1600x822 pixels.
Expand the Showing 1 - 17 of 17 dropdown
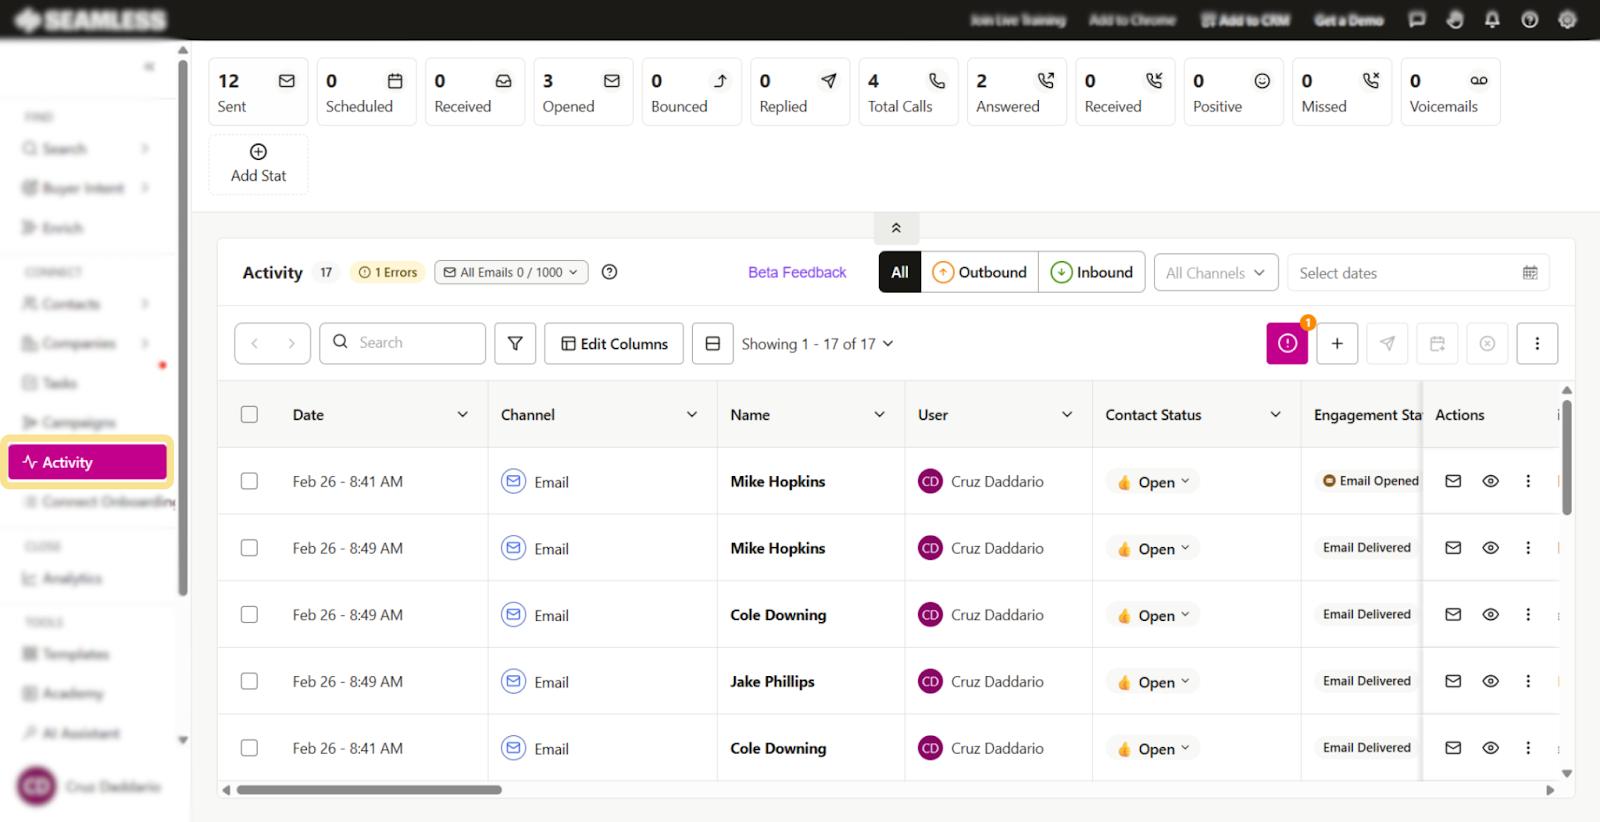(x=817, y=343)
